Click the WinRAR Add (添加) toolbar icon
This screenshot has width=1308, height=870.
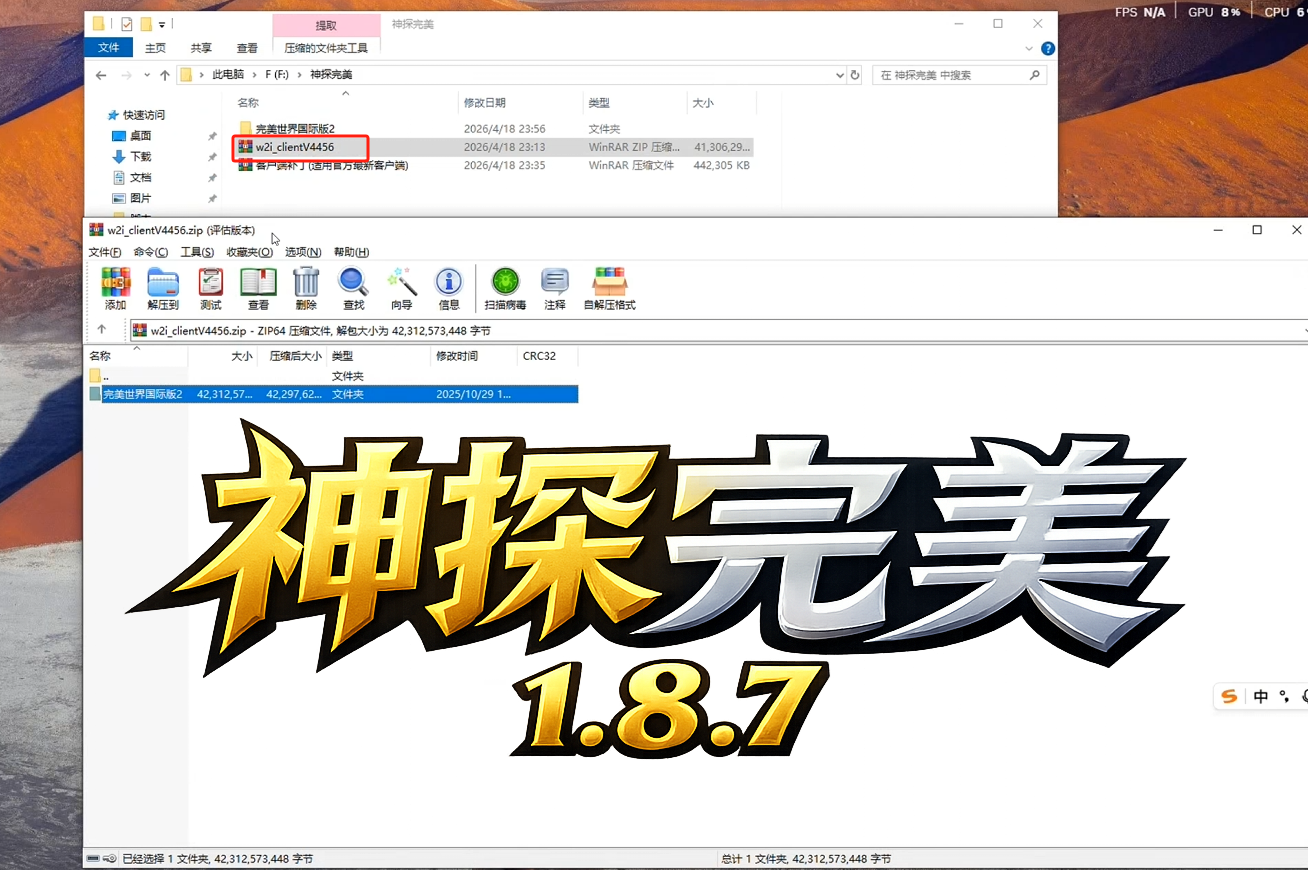point(115,288)
